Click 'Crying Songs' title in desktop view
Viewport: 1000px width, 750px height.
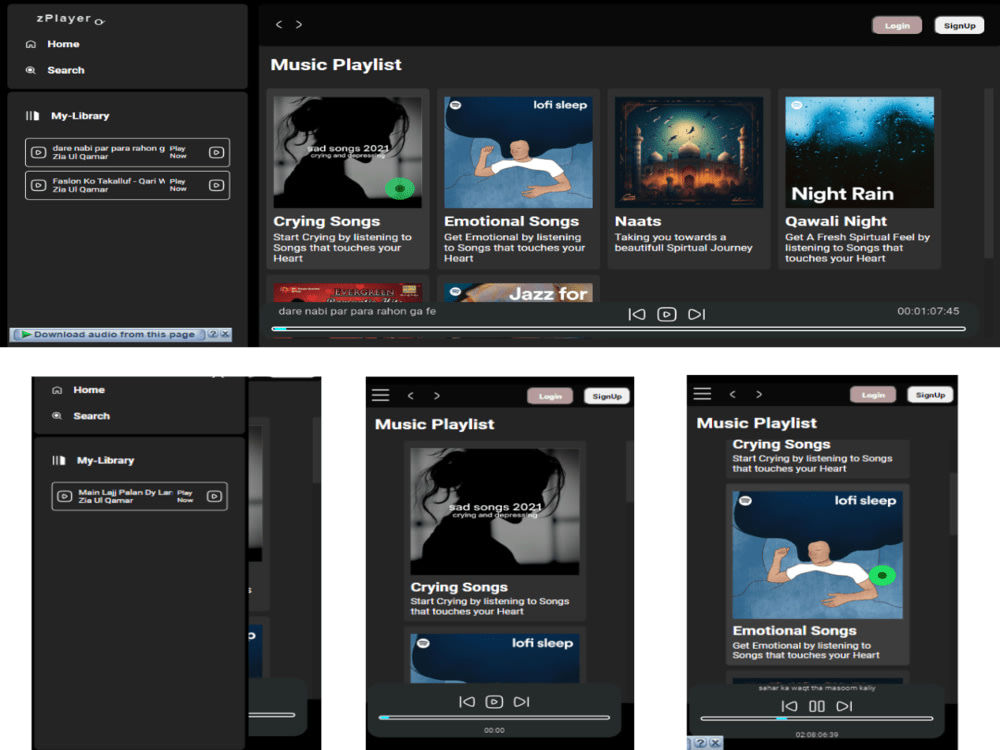click(x=327, y=221)
